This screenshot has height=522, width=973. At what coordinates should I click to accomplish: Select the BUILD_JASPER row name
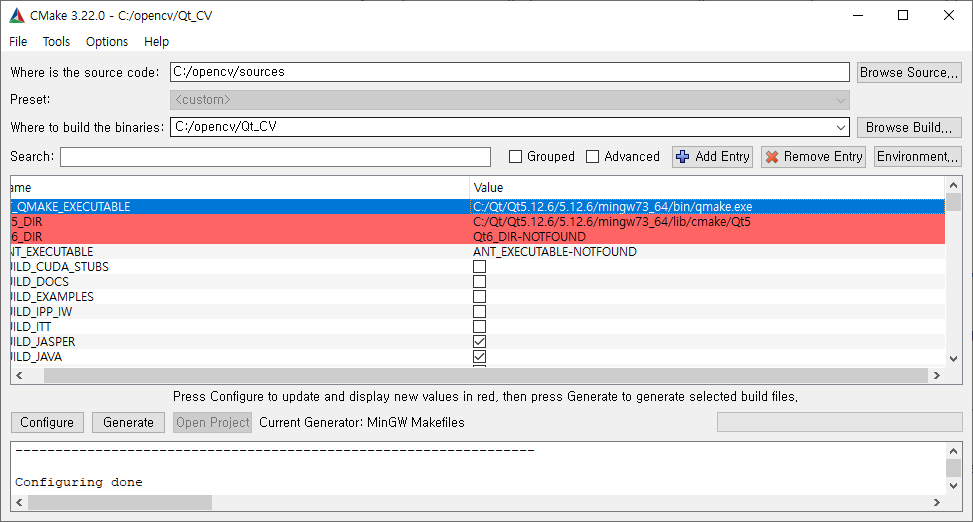pos(43,341)
